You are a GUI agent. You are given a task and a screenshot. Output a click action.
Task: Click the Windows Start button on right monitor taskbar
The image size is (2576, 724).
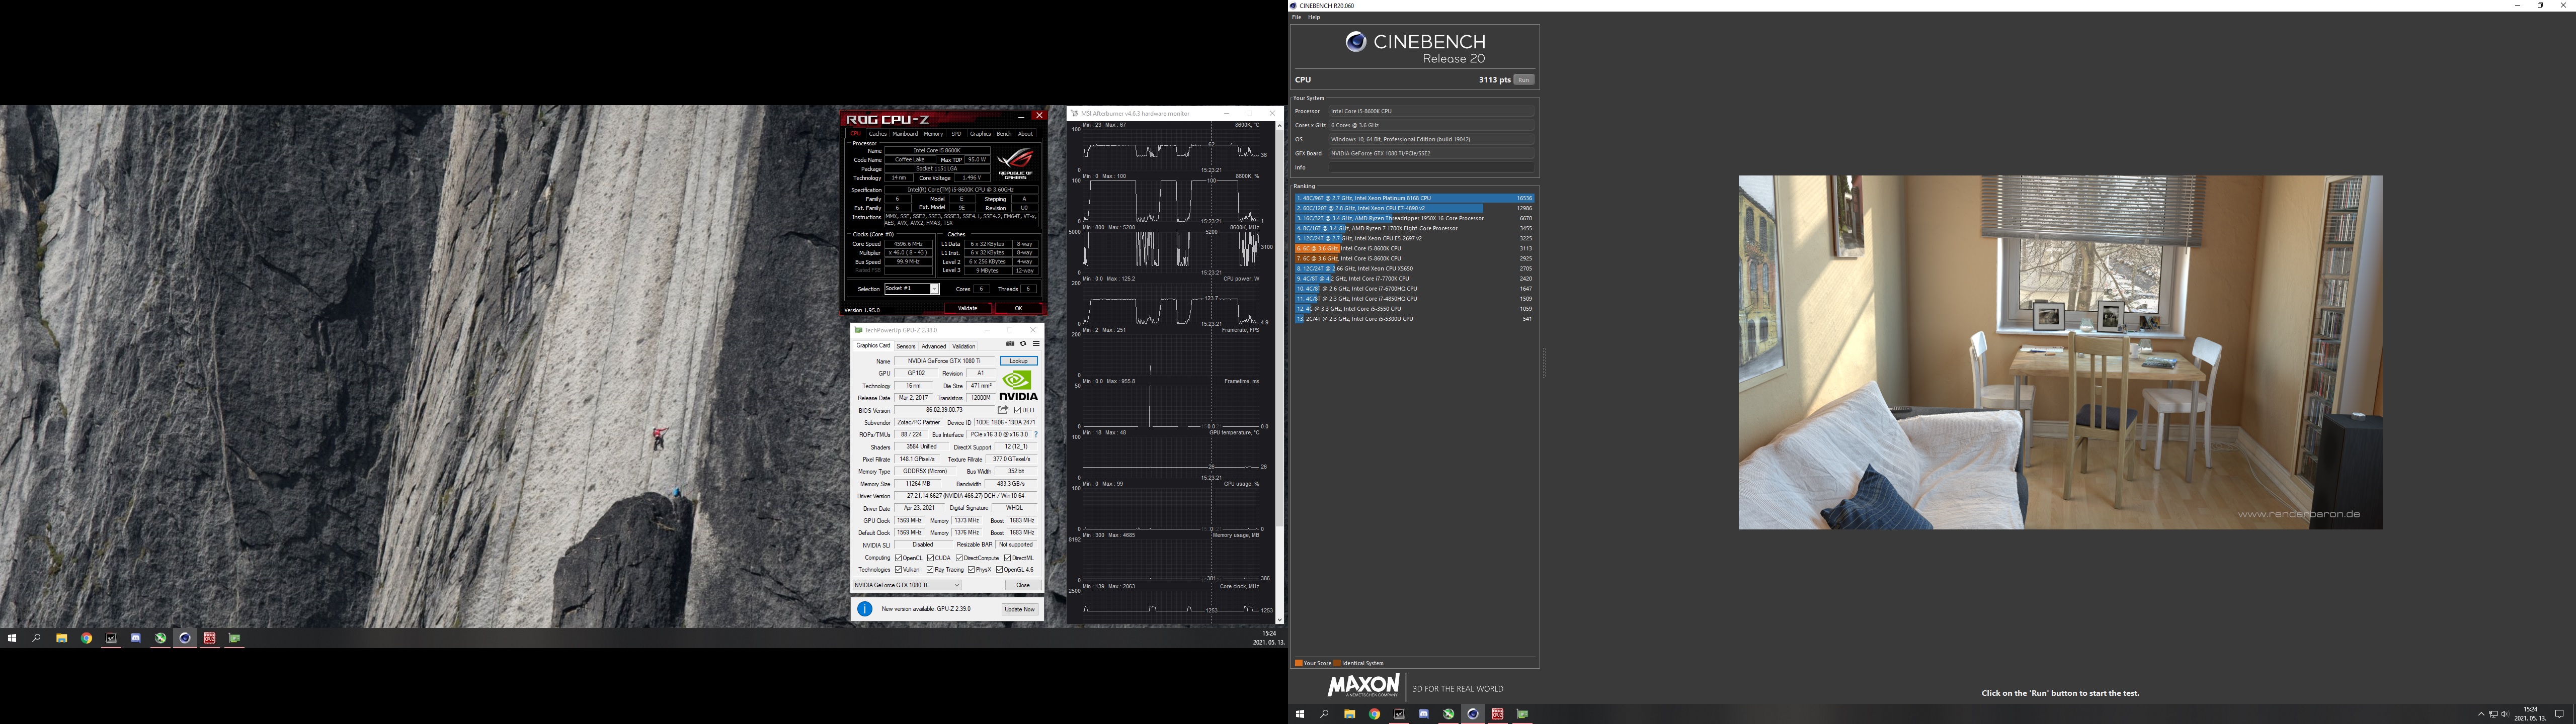(1300, 714)
